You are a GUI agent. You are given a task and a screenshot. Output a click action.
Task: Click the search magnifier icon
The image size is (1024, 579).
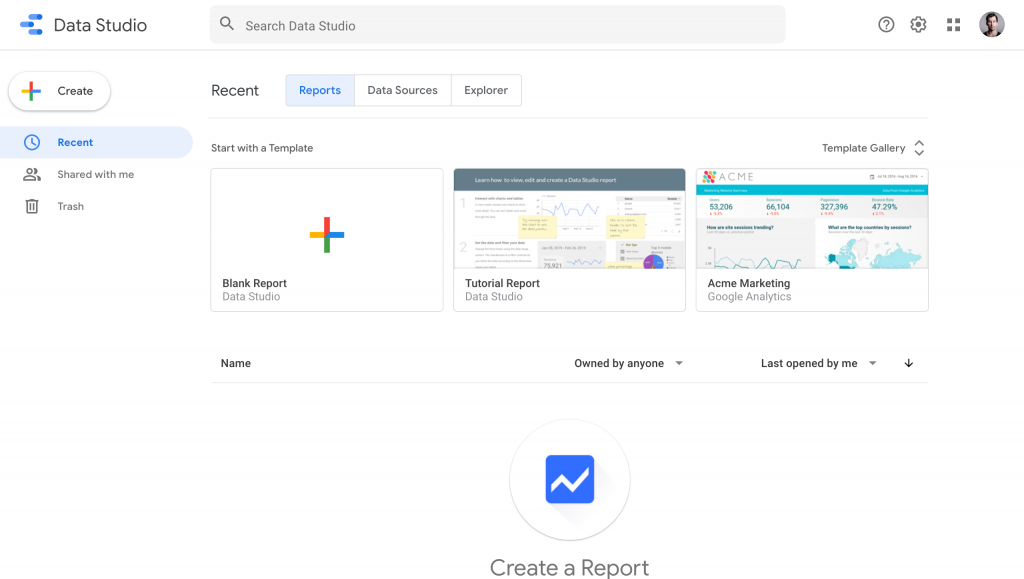coord(227,24)
